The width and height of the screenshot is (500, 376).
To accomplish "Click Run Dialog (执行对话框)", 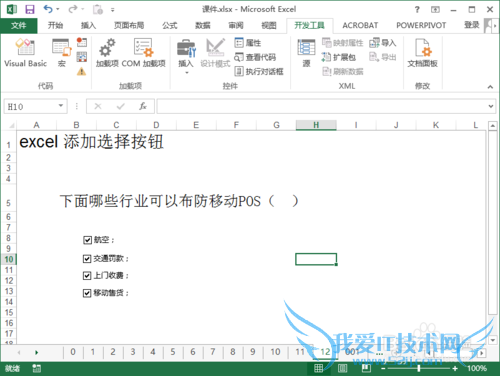I will (259, 71).
